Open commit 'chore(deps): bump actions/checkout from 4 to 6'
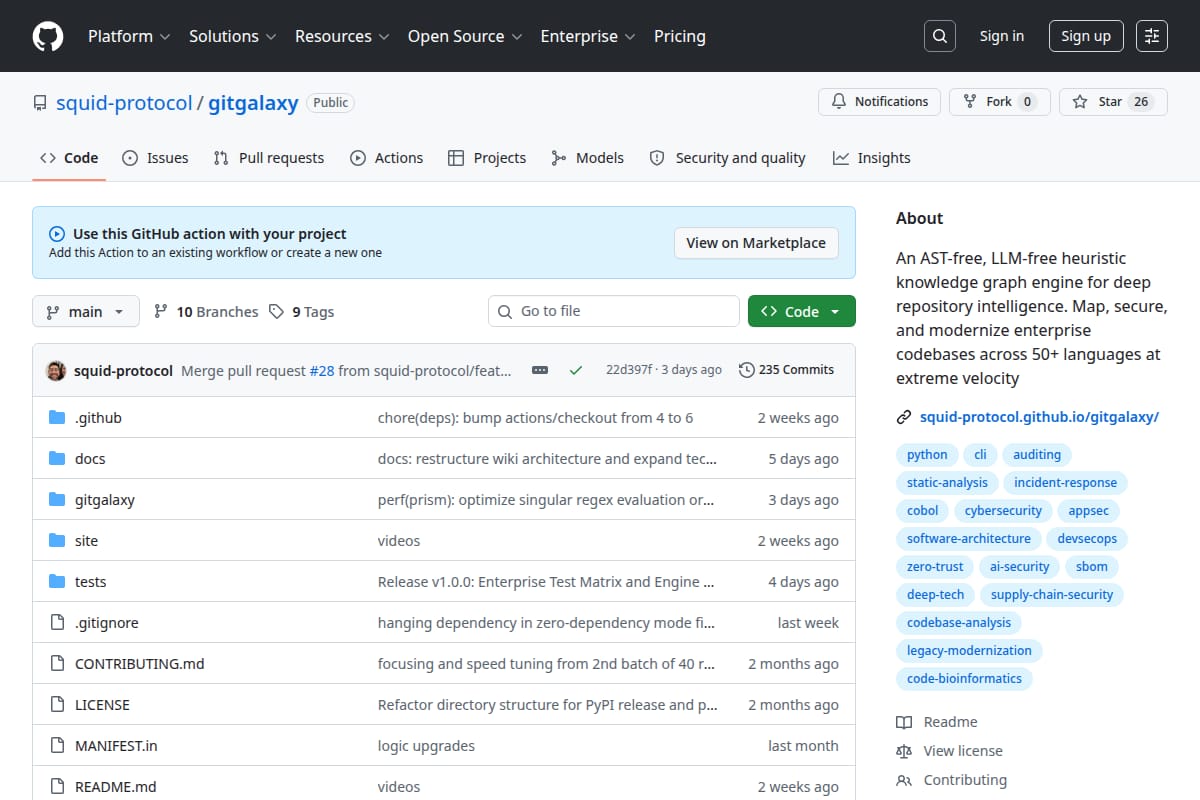This screenshot has height=800, width=1200. click(x=535, y=418)
